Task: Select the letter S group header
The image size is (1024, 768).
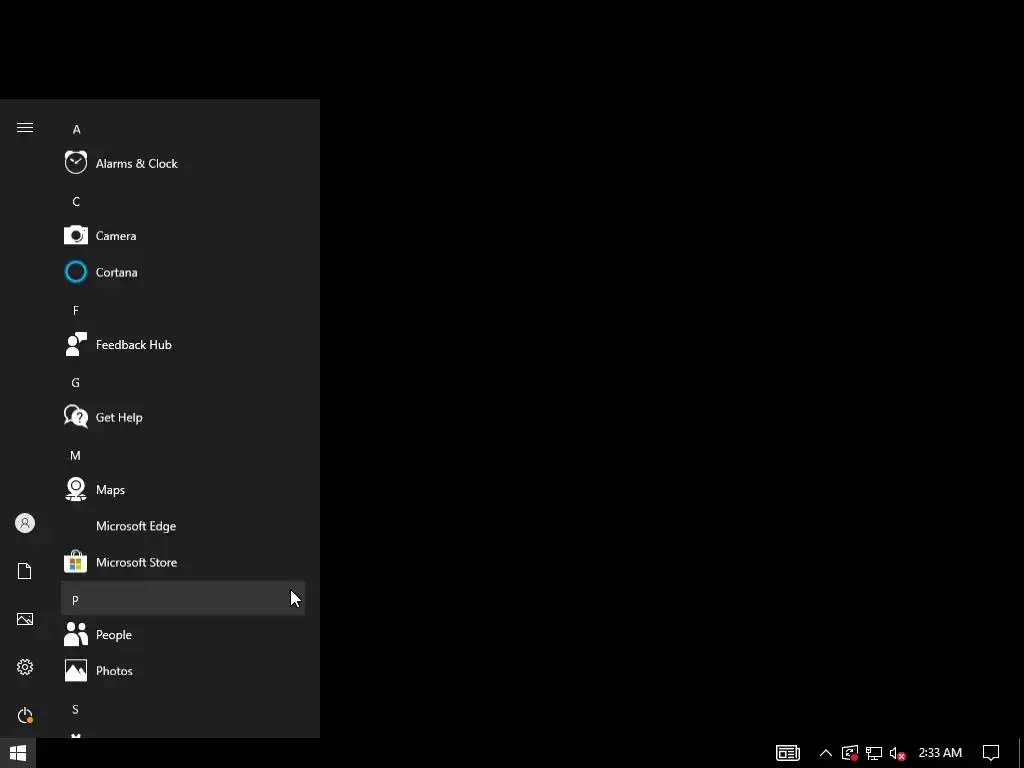Action: pos(183,709)
